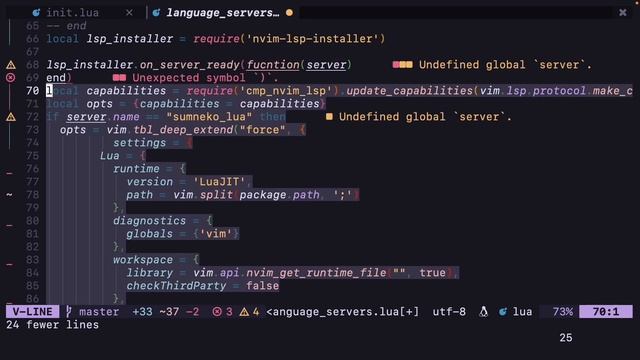Click the Lua filetype icon in statusline
Image resolution: width=640 pixels, height=360 pixels.
pyautogui.click(x=503, y=312)
